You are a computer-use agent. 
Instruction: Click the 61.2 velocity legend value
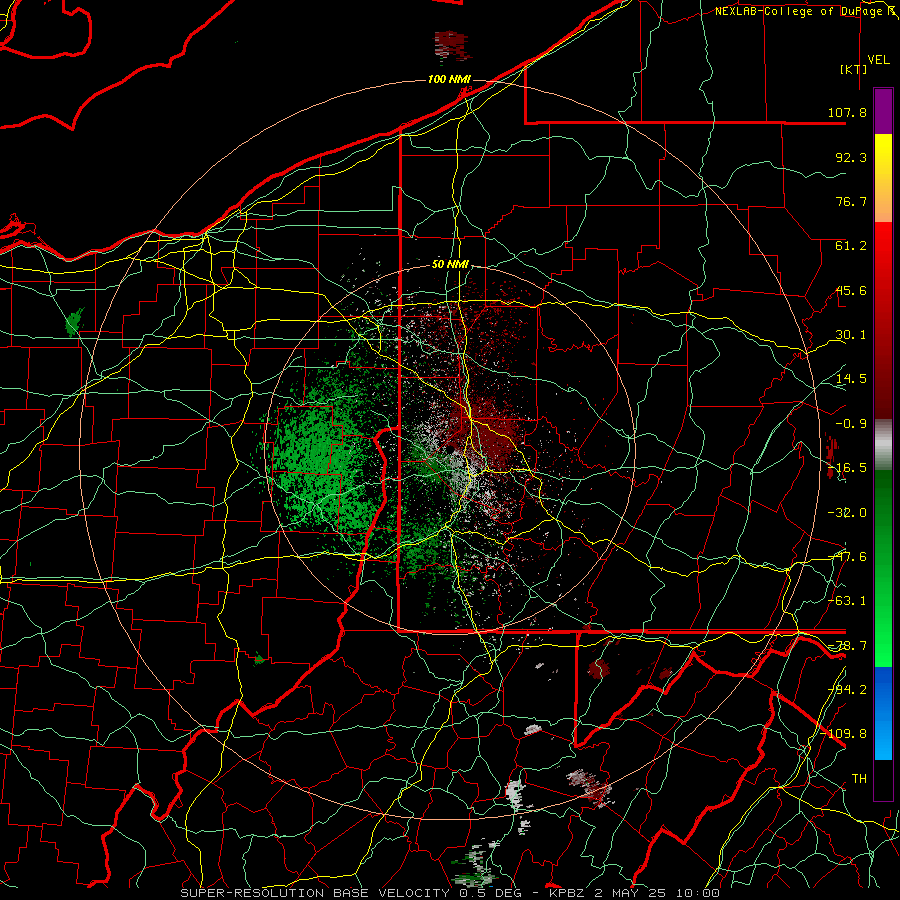(x=851, y=246)
